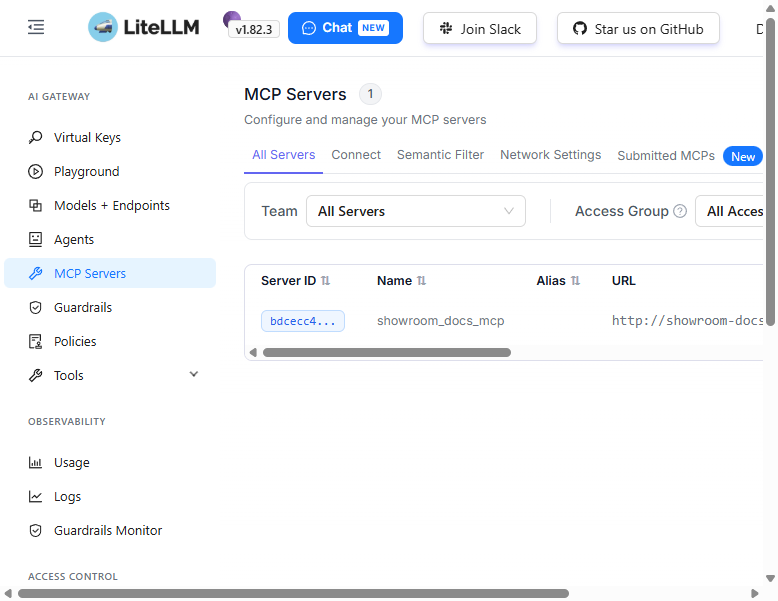Click the Policies document icon

point(35,341)
